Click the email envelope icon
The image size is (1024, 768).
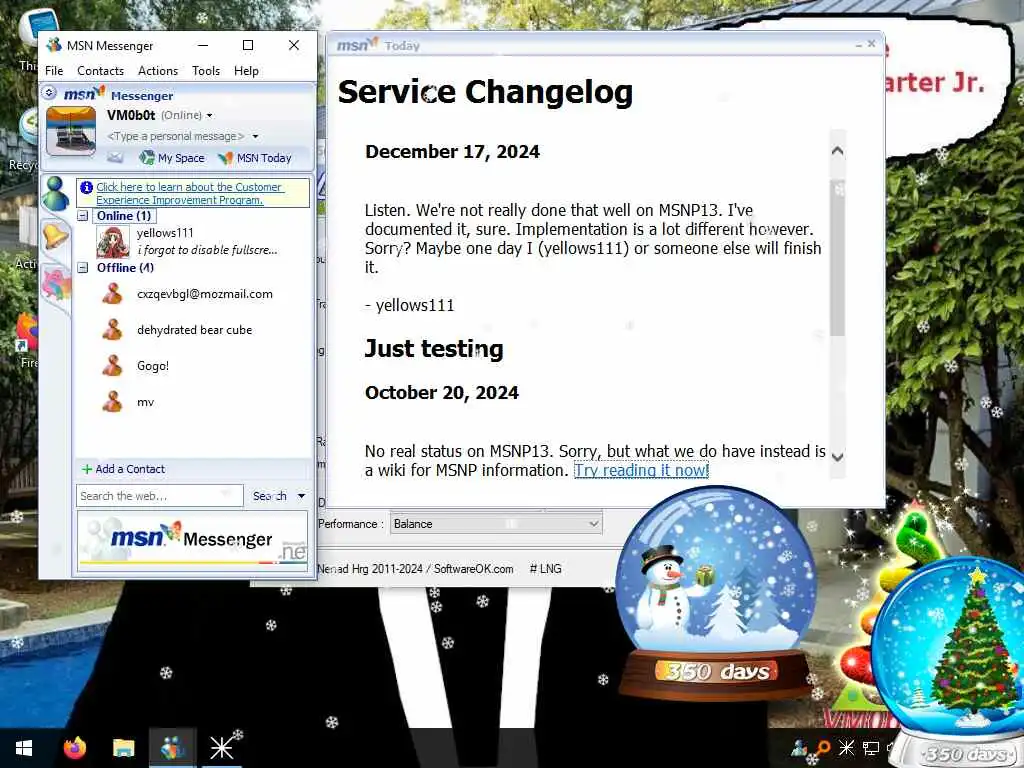(115, 157)
